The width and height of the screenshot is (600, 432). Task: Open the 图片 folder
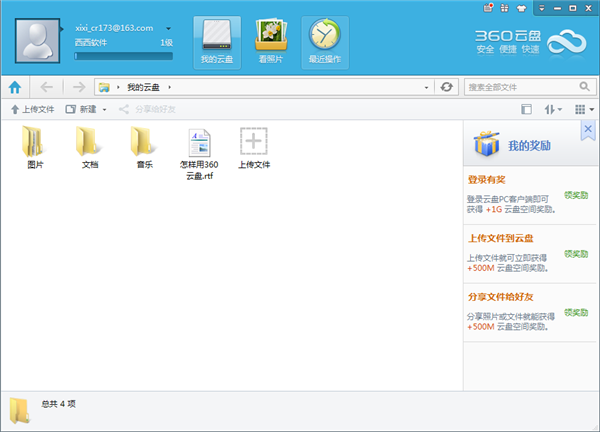tap(36, 149)
